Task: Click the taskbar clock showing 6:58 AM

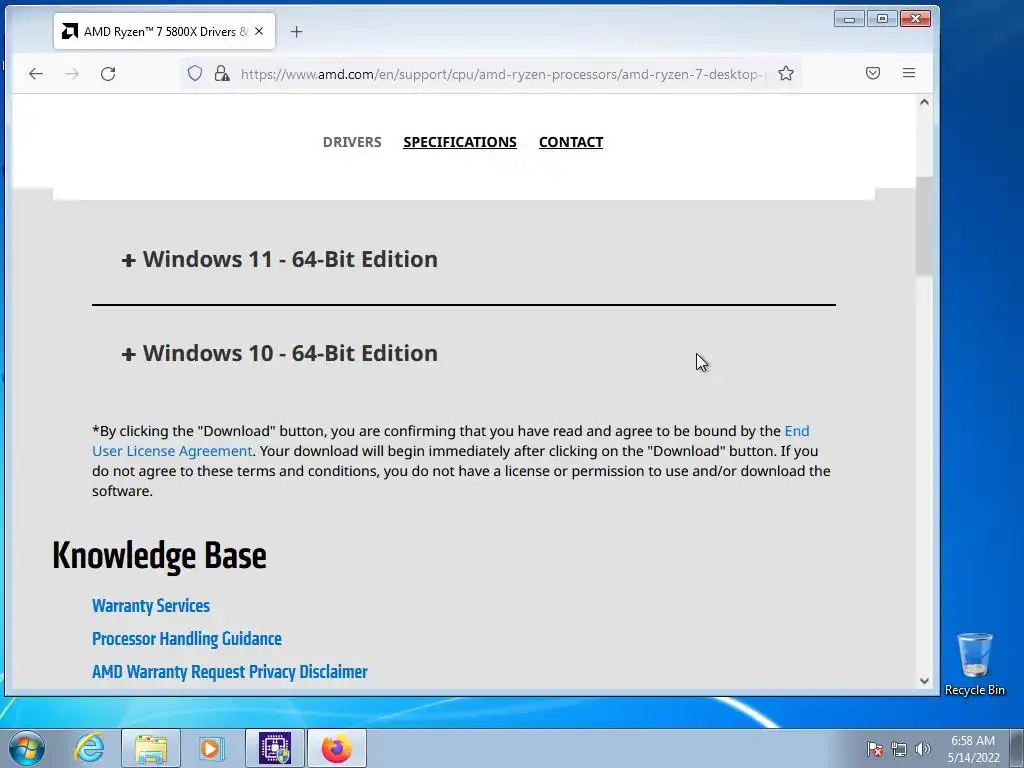Action: pos(973,748)
